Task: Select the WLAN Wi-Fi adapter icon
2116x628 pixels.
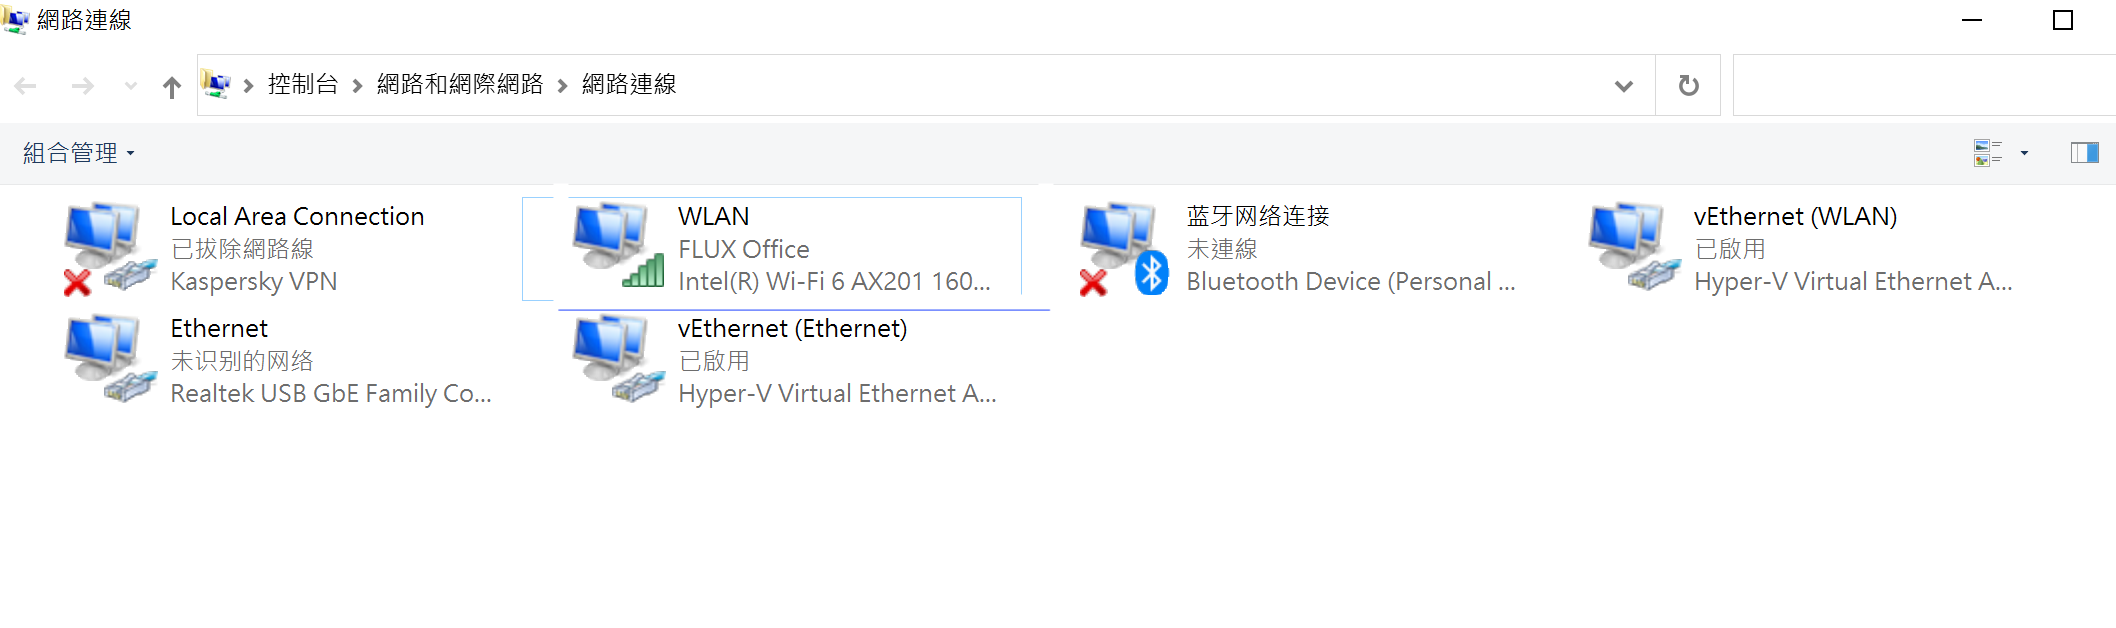Action: click(x=617, y=246)
